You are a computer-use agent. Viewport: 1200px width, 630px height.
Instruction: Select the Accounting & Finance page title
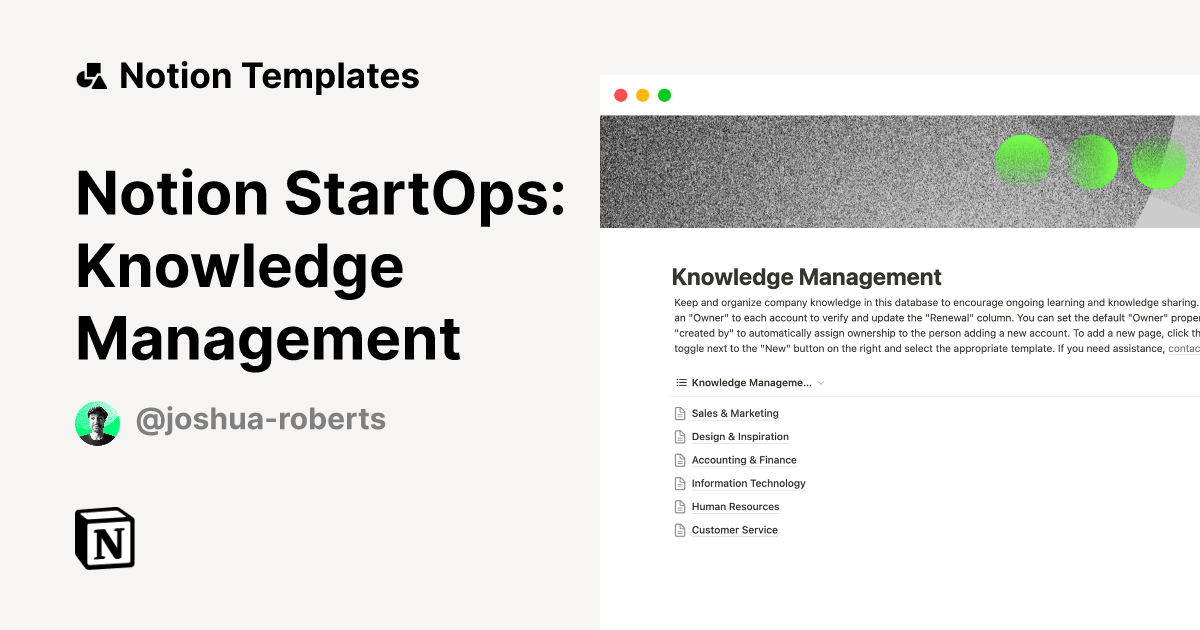[744, 461]
